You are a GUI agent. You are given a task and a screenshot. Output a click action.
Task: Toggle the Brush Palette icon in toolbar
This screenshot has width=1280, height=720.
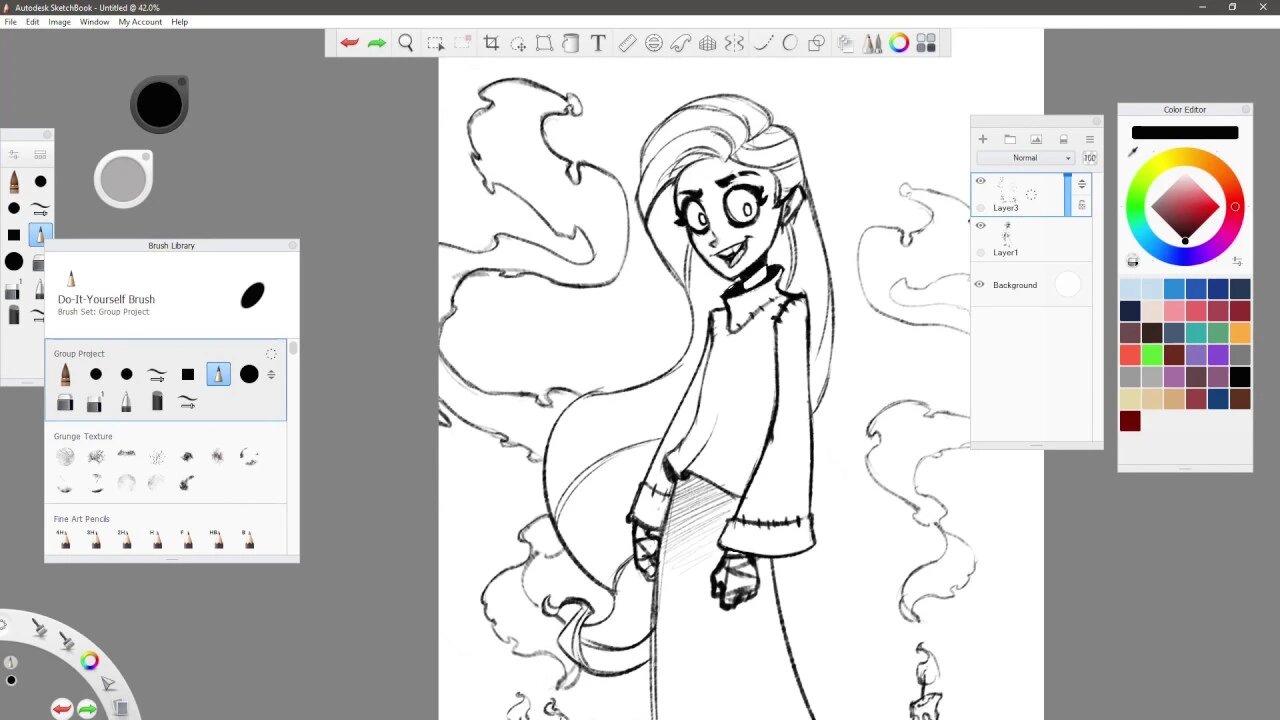click(872, 43)
